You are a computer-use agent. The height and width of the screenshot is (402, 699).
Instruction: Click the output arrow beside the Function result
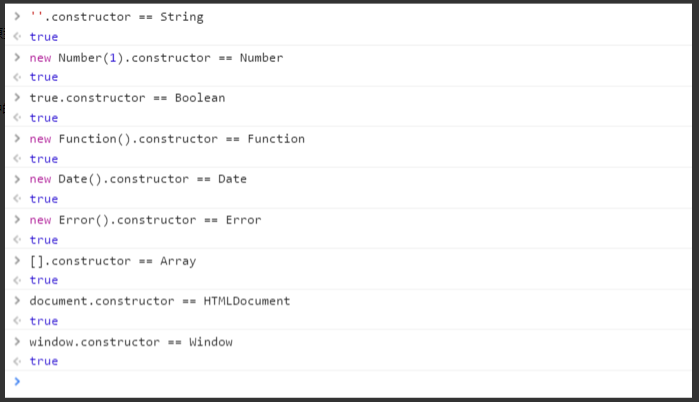point(16,159)
